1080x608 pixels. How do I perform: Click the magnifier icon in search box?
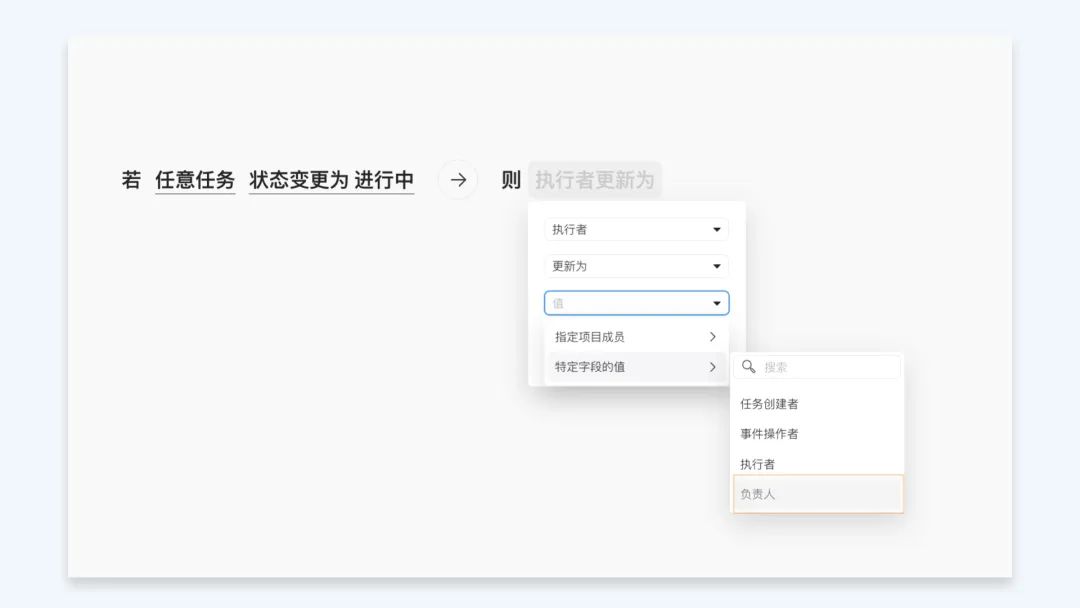(748, 367)
